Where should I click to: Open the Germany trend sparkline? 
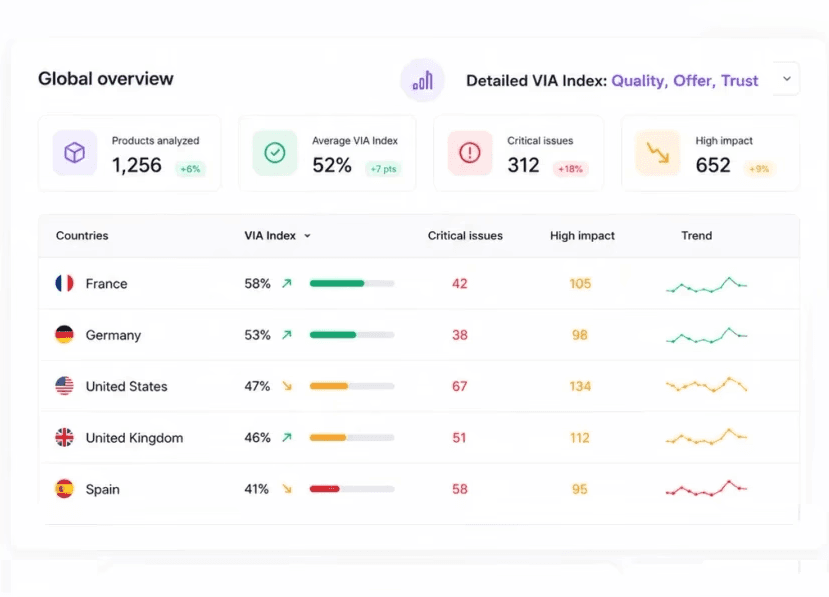(x=706, y=335)
